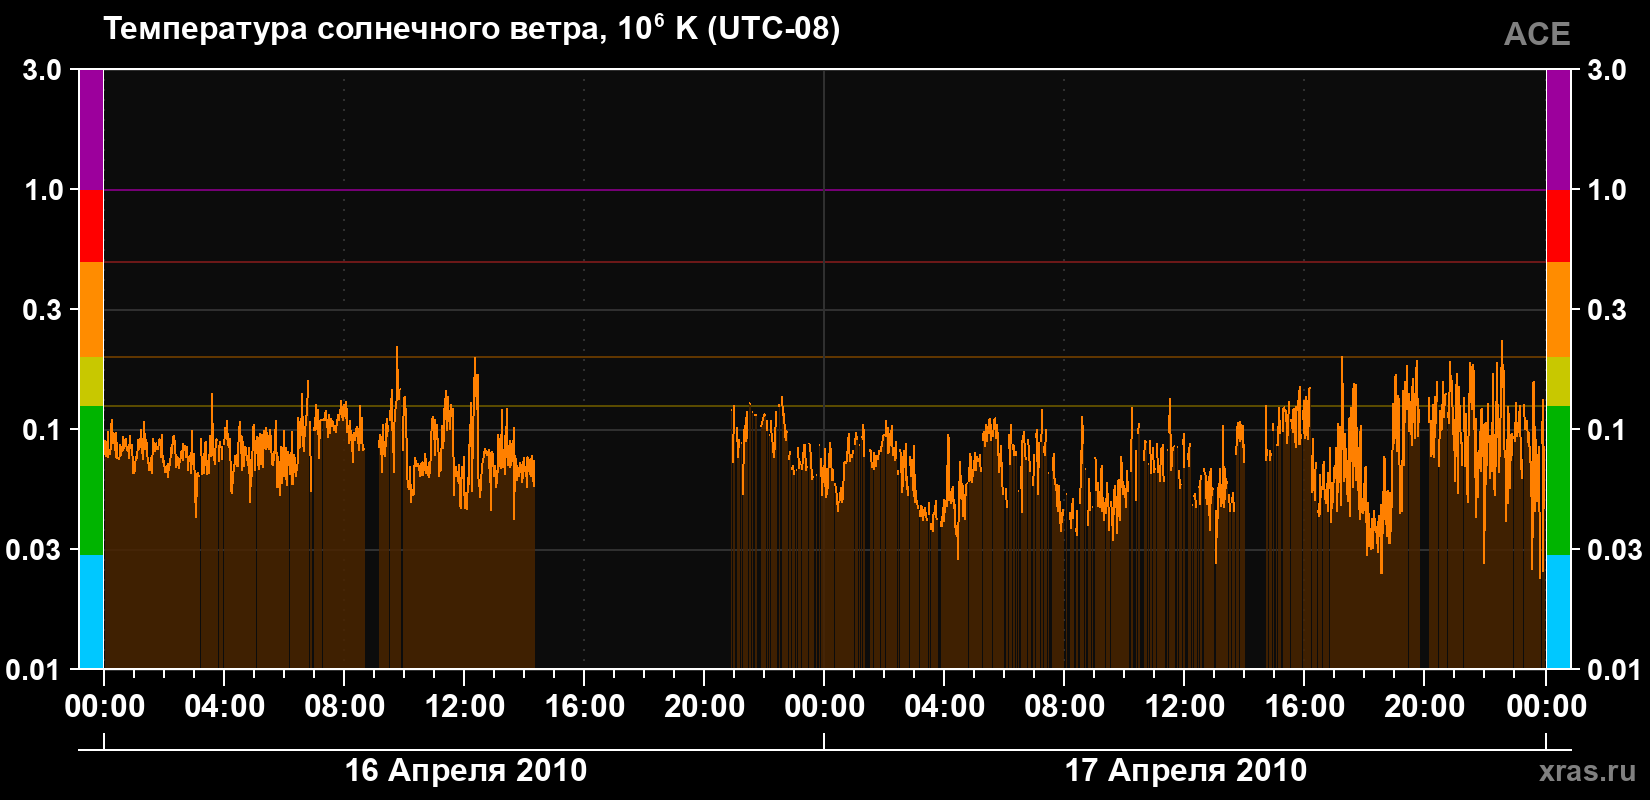This screenshot has height=800, width=1650.
Task: Click the 04:00 time label for 16 Апреля
Action: pos(225,707)
